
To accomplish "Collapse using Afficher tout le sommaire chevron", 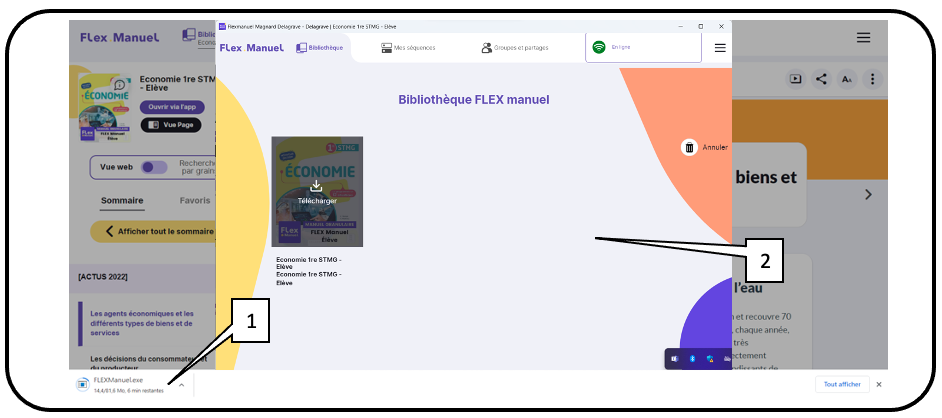I will point(111,232).
